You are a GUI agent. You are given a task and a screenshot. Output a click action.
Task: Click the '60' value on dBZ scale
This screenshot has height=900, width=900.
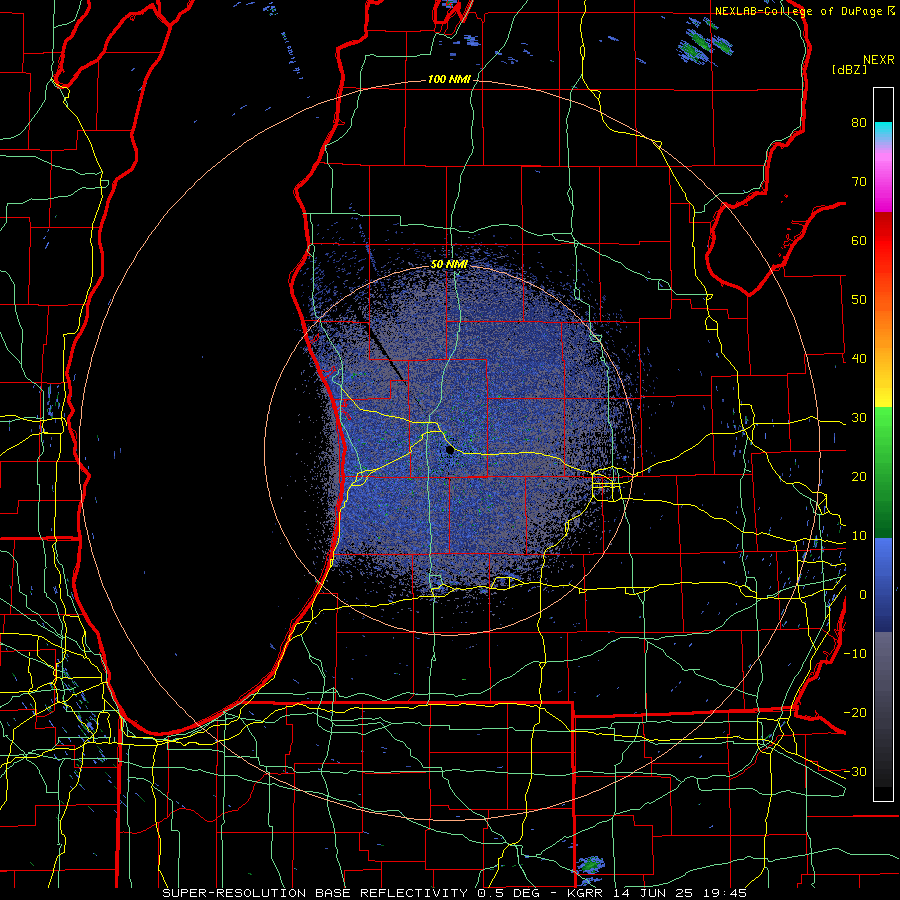click(x=859, y=240)
